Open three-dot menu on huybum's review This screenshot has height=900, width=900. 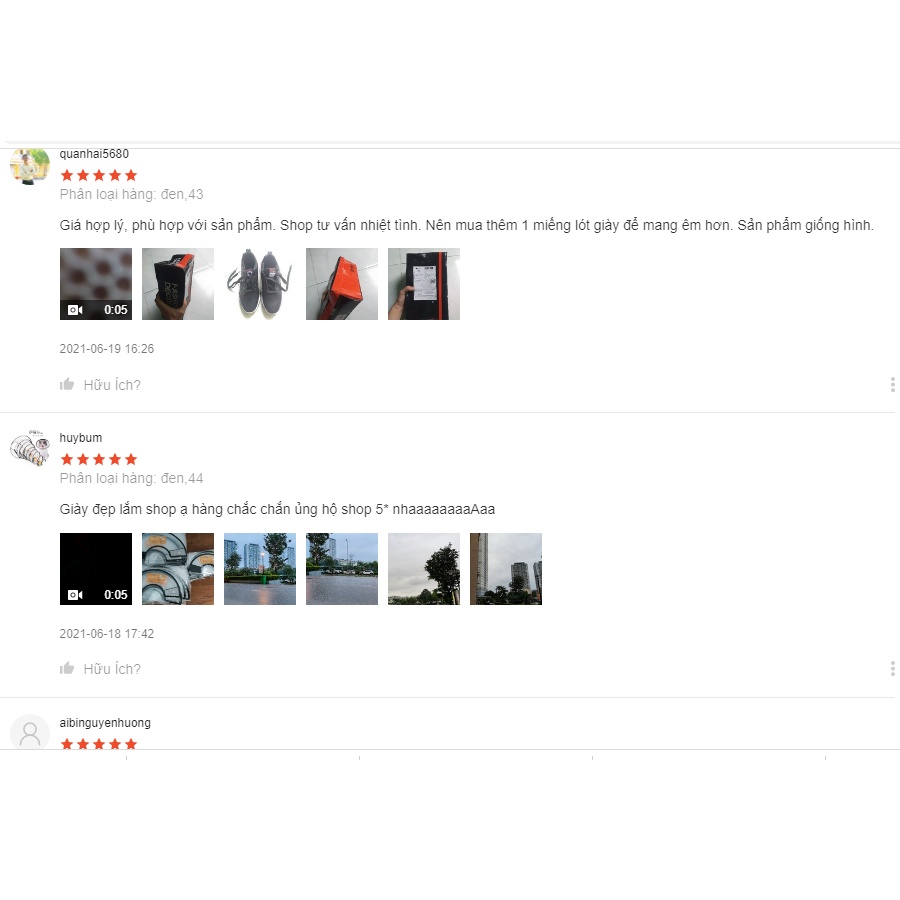pos(893,669)
